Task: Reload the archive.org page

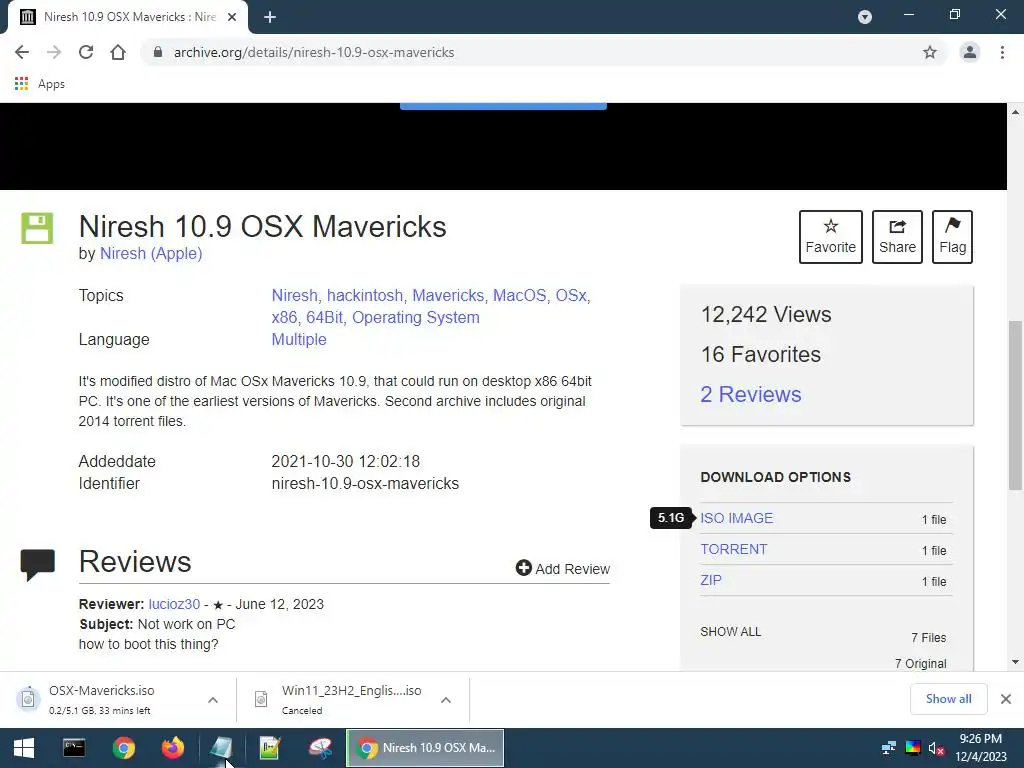Action: pyautogui.click(x=86, y=52)
